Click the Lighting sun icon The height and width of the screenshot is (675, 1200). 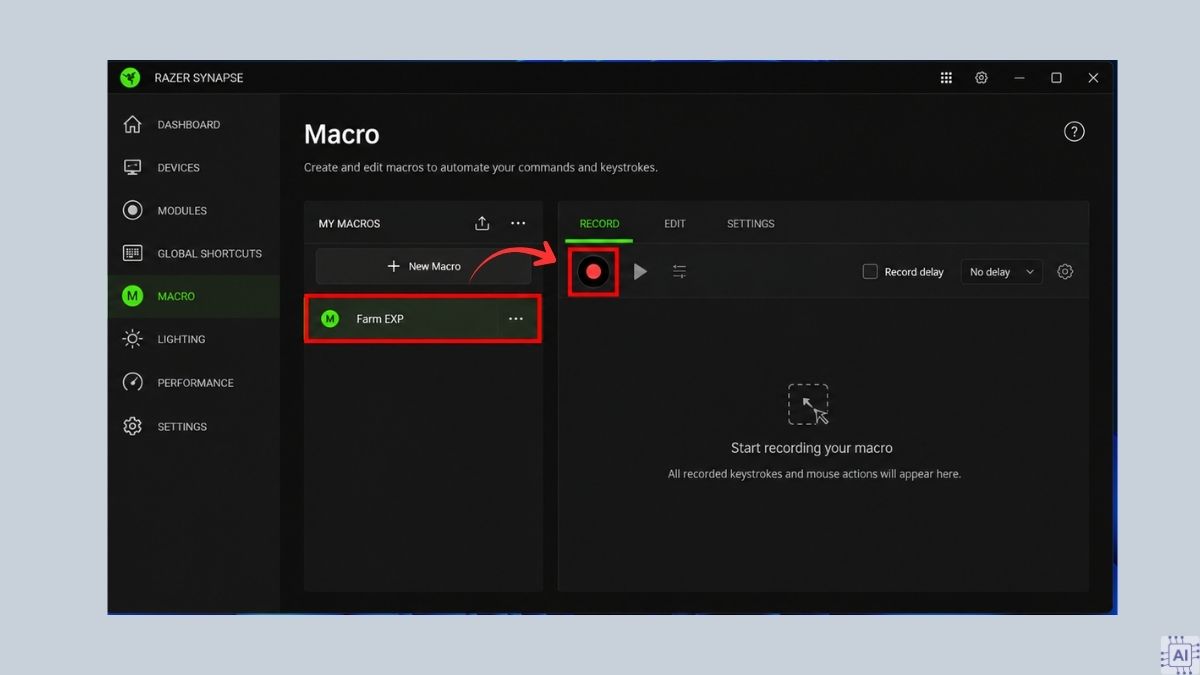click(x=132, y=339)
